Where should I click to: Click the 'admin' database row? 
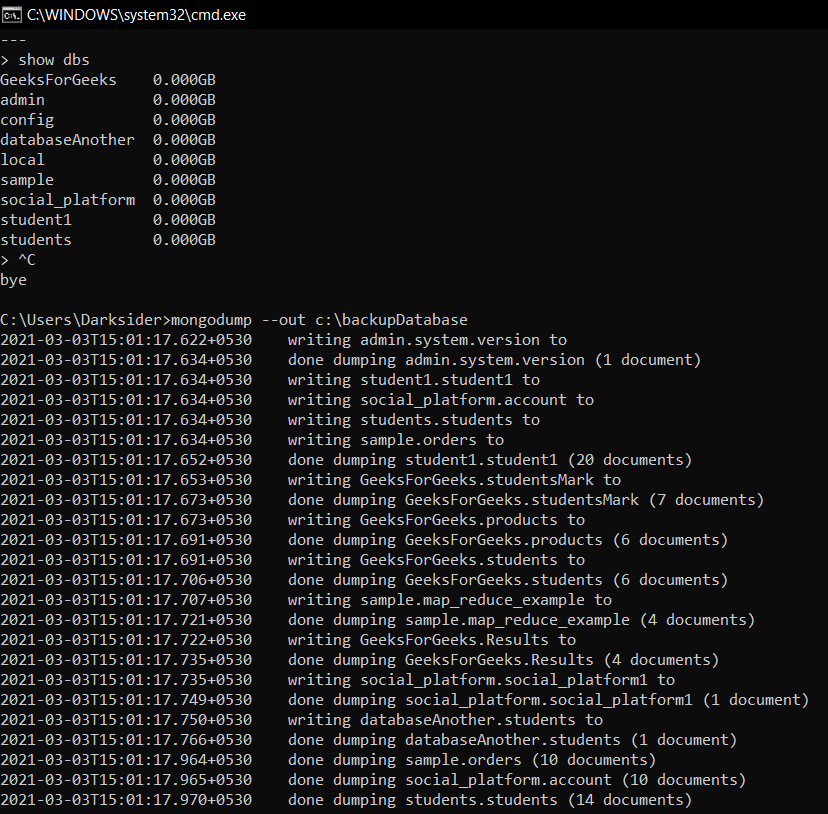click(x=108, y=100)
